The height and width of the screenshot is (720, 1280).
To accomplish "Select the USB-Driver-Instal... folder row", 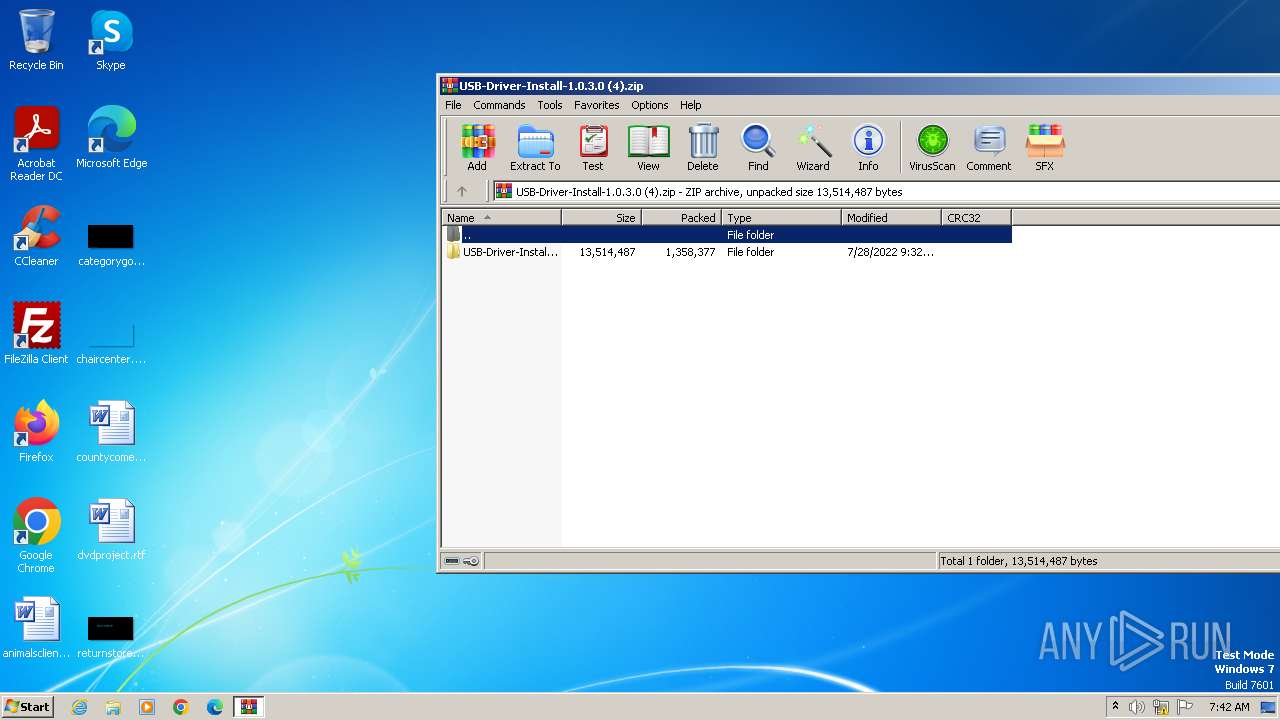I will coord(727,252).
